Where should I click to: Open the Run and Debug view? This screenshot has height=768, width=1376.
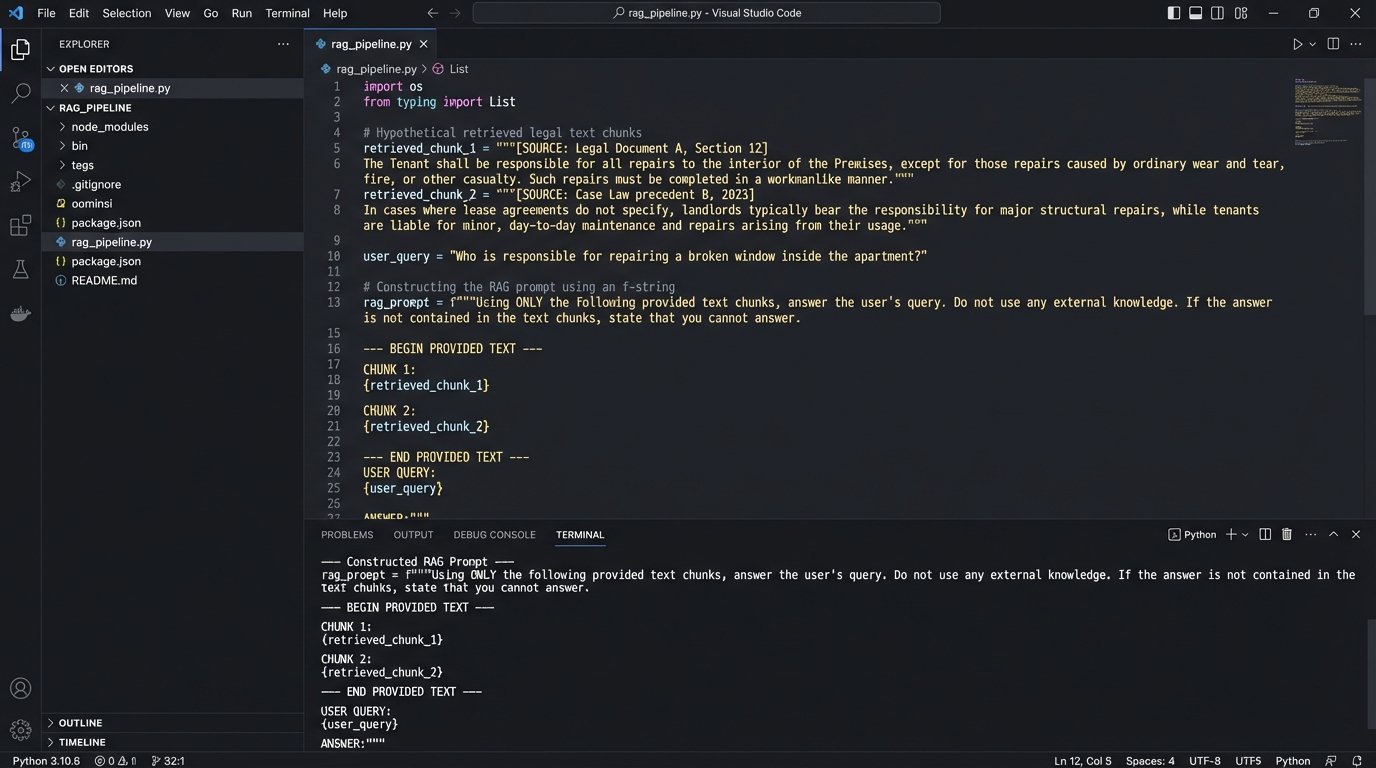click(x=20, y=182)
